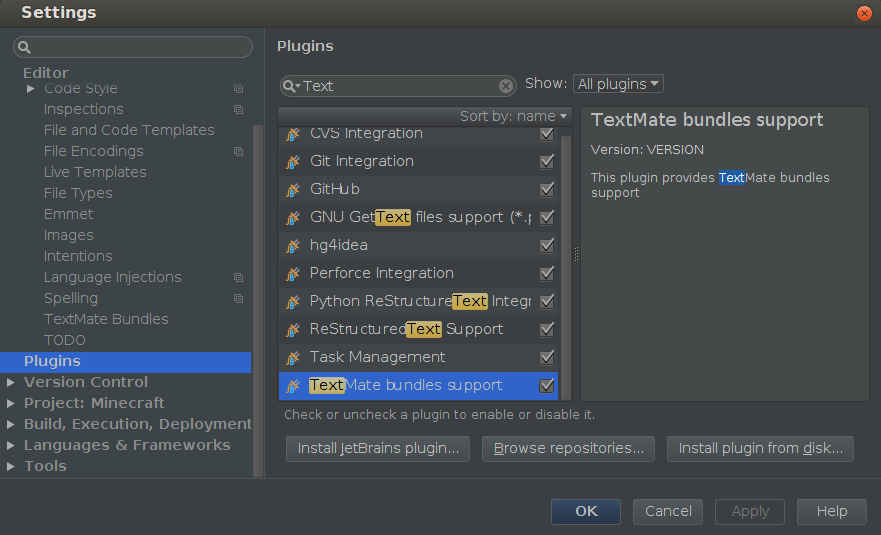This screenshot has width=881, height=535.
Task: Click the Perforce Integration plugin icon
Action: tap(293, 274)
